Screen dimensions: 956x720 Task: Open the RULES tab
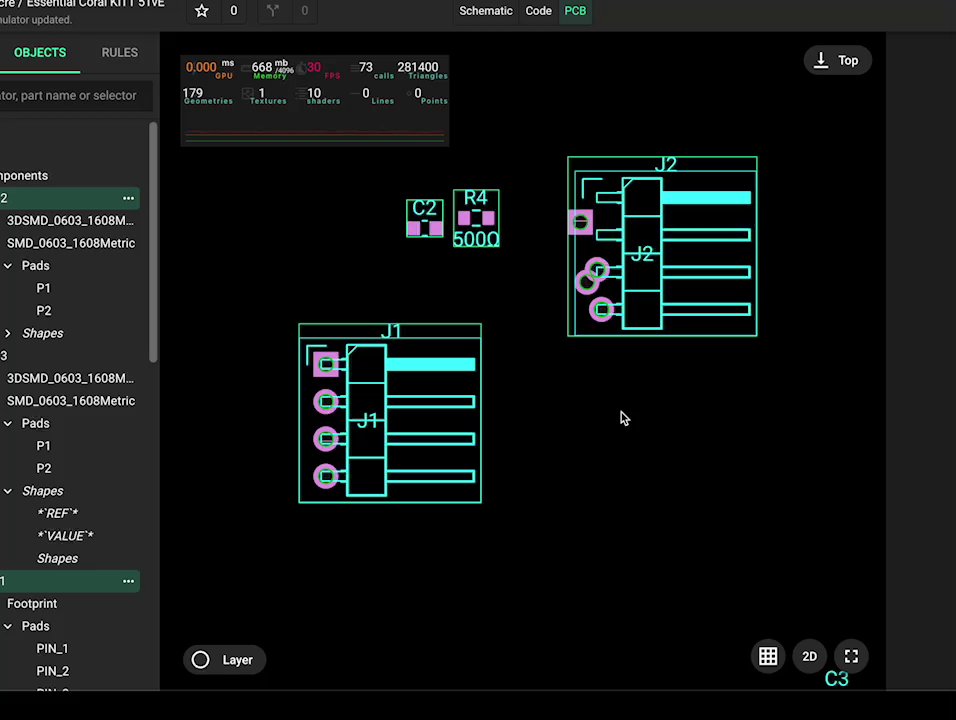(x=119, y=52)
